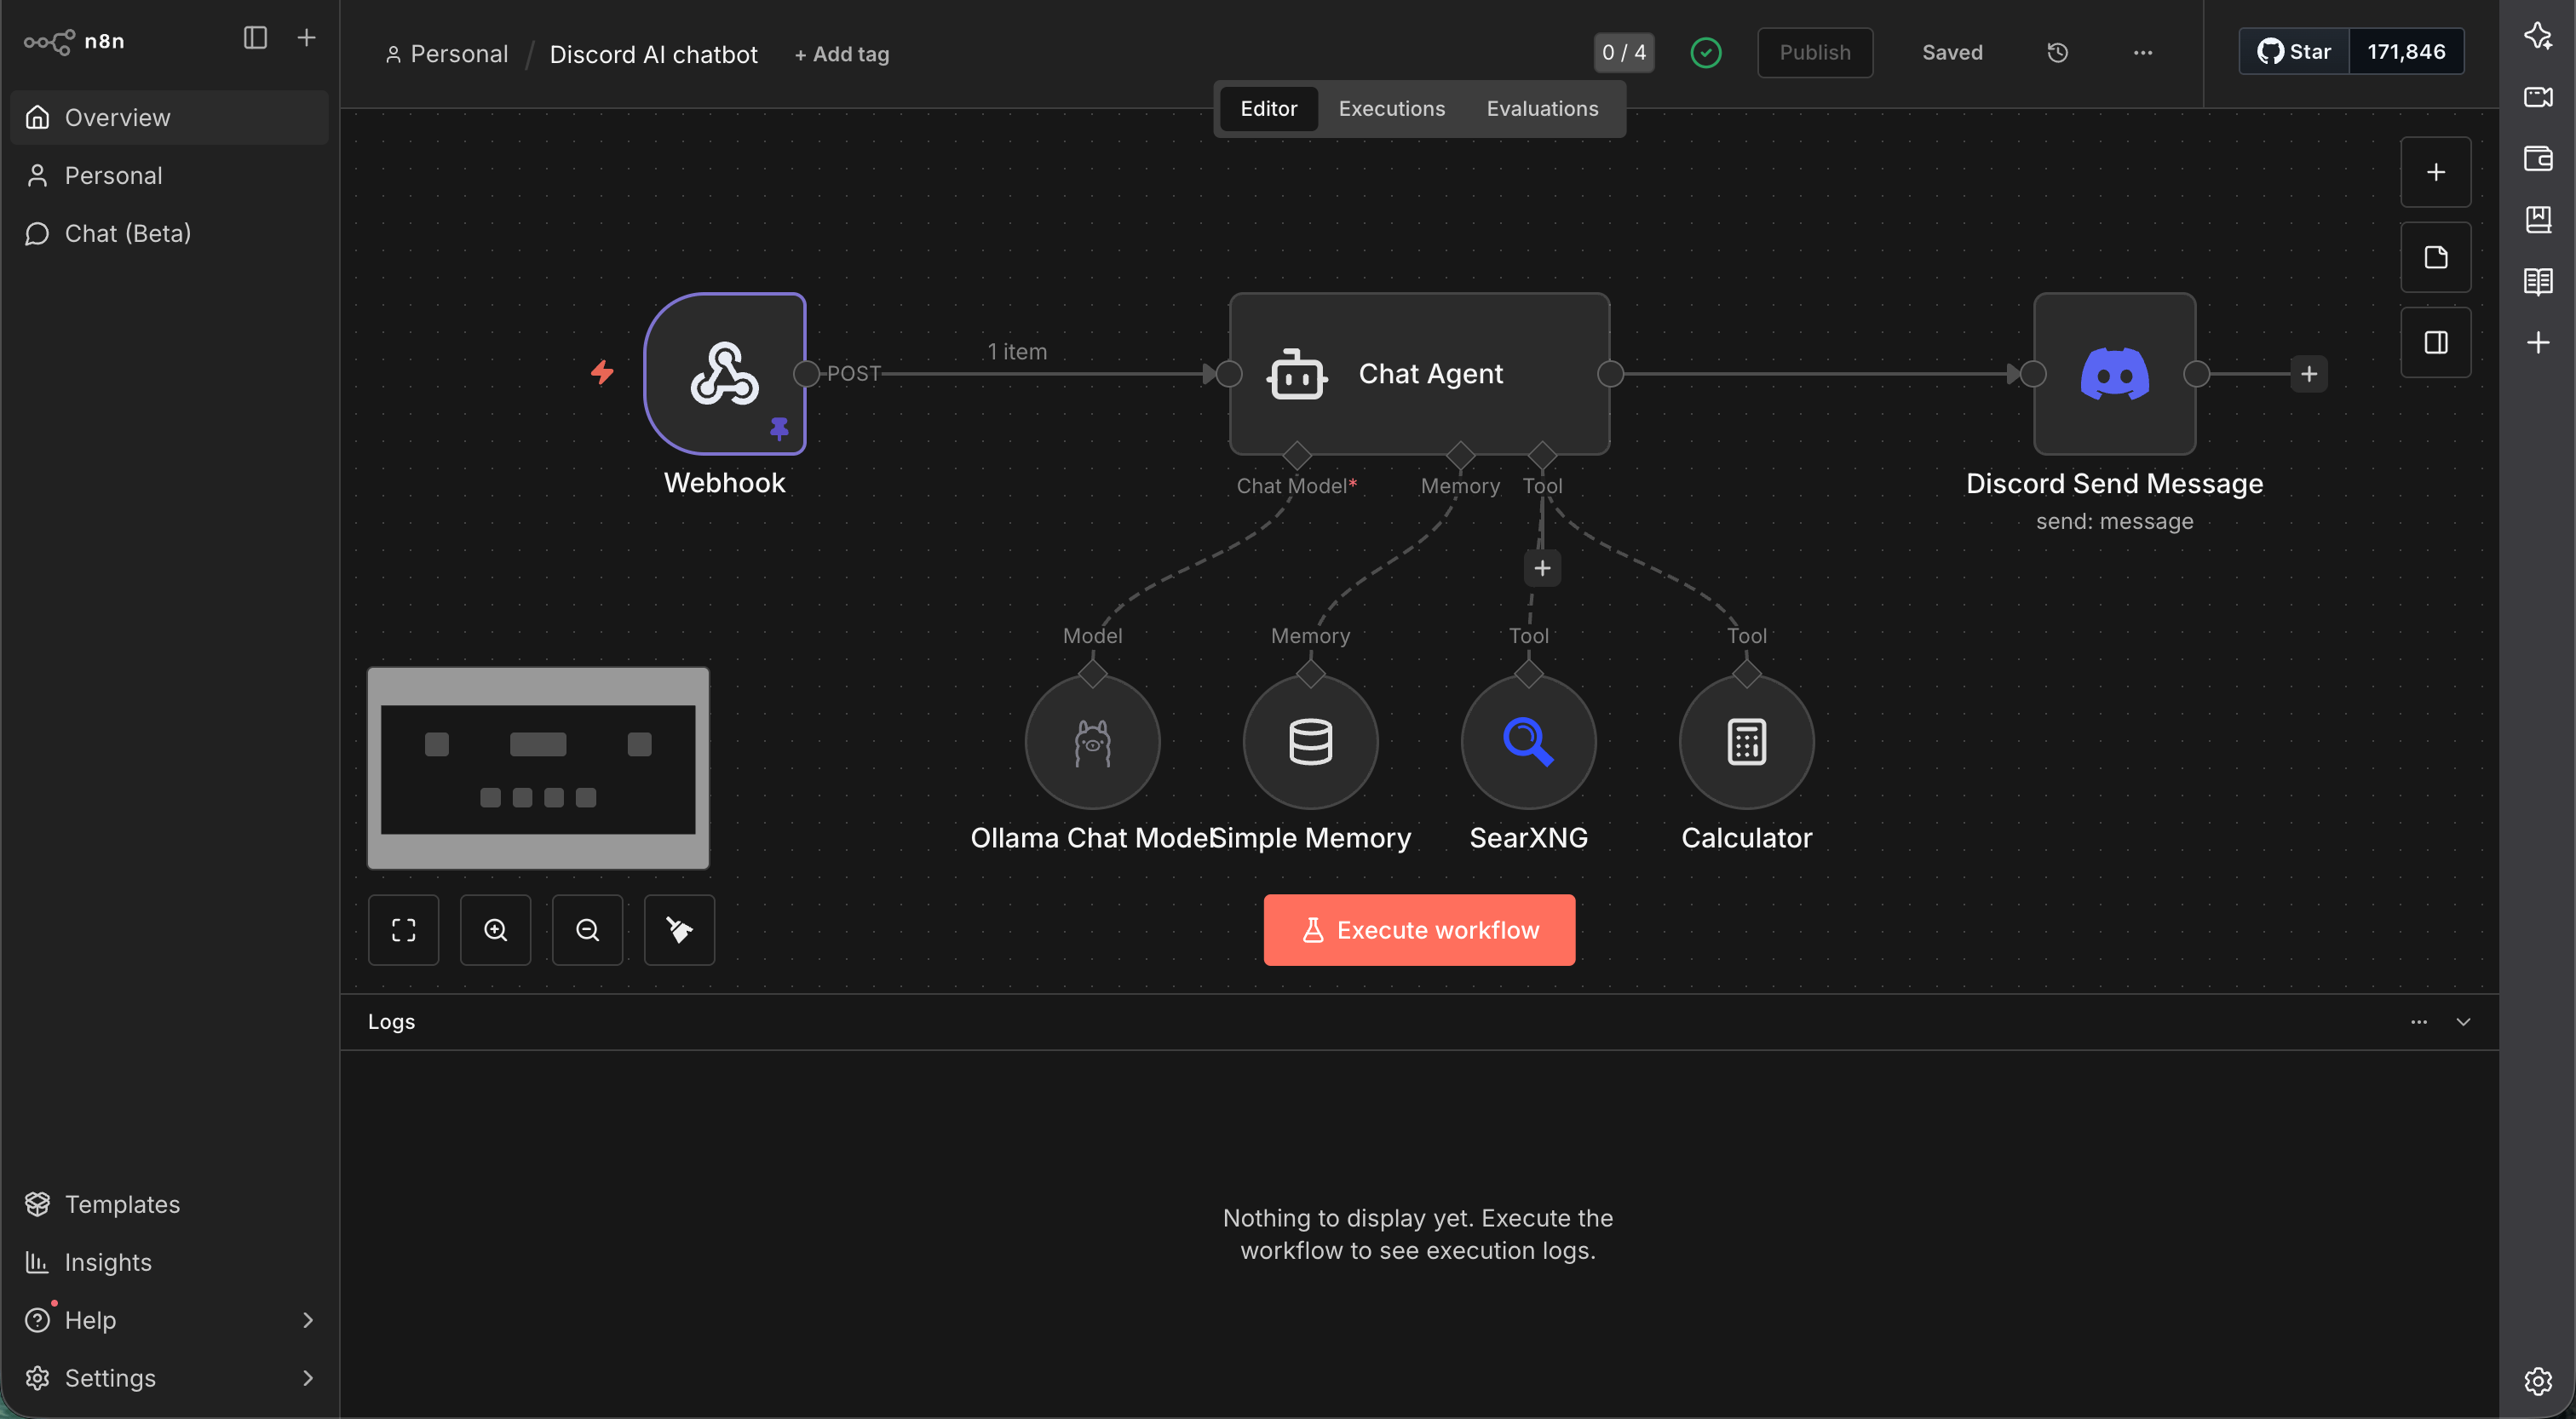The height and width of the screenshot is (1419, 2576).
Task: Open the Discord Send Message node
Action: click(x=2114, y=373)
